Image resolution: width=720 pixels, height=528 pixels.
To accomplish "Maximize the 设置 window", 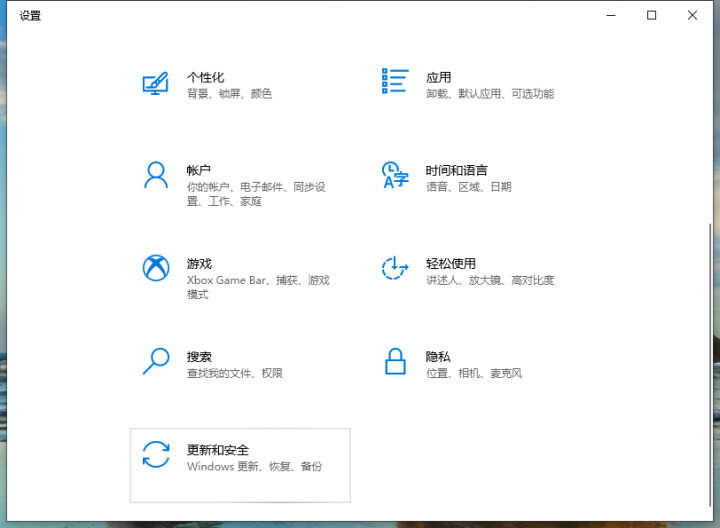I will click(x=651, y=15).
